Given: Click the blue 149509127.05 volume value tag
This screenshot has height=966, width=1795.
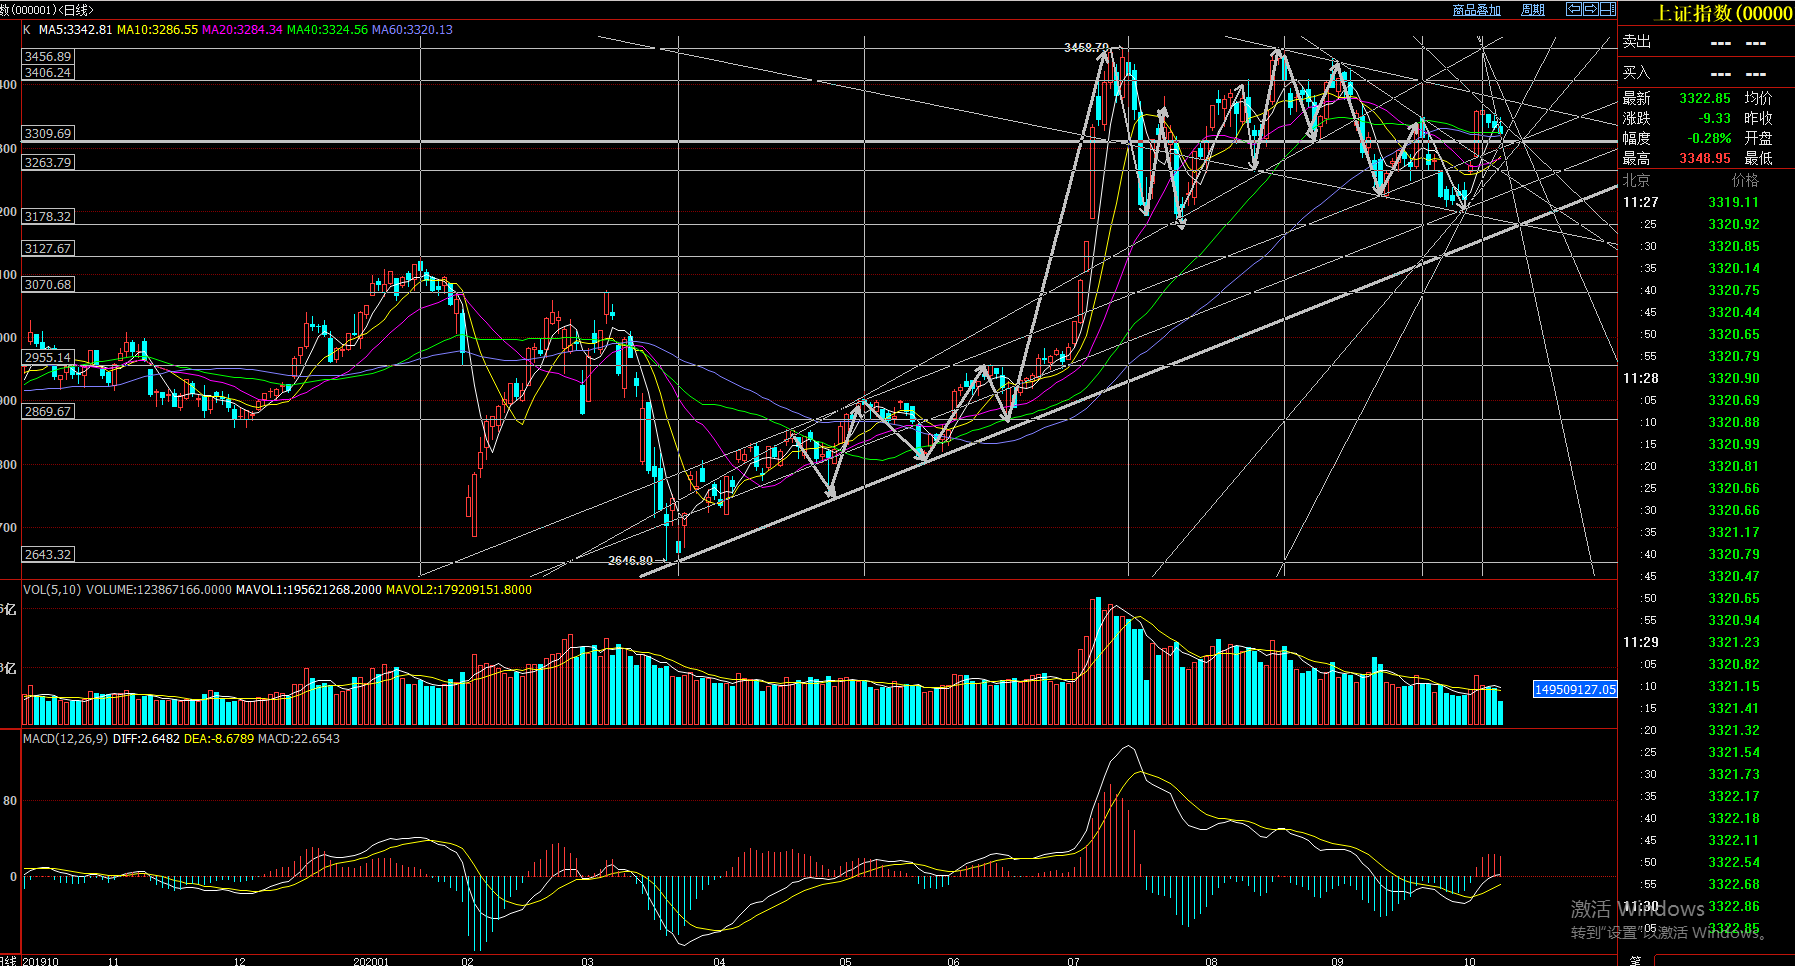Looking at the screenshot, I should 1574,689.
